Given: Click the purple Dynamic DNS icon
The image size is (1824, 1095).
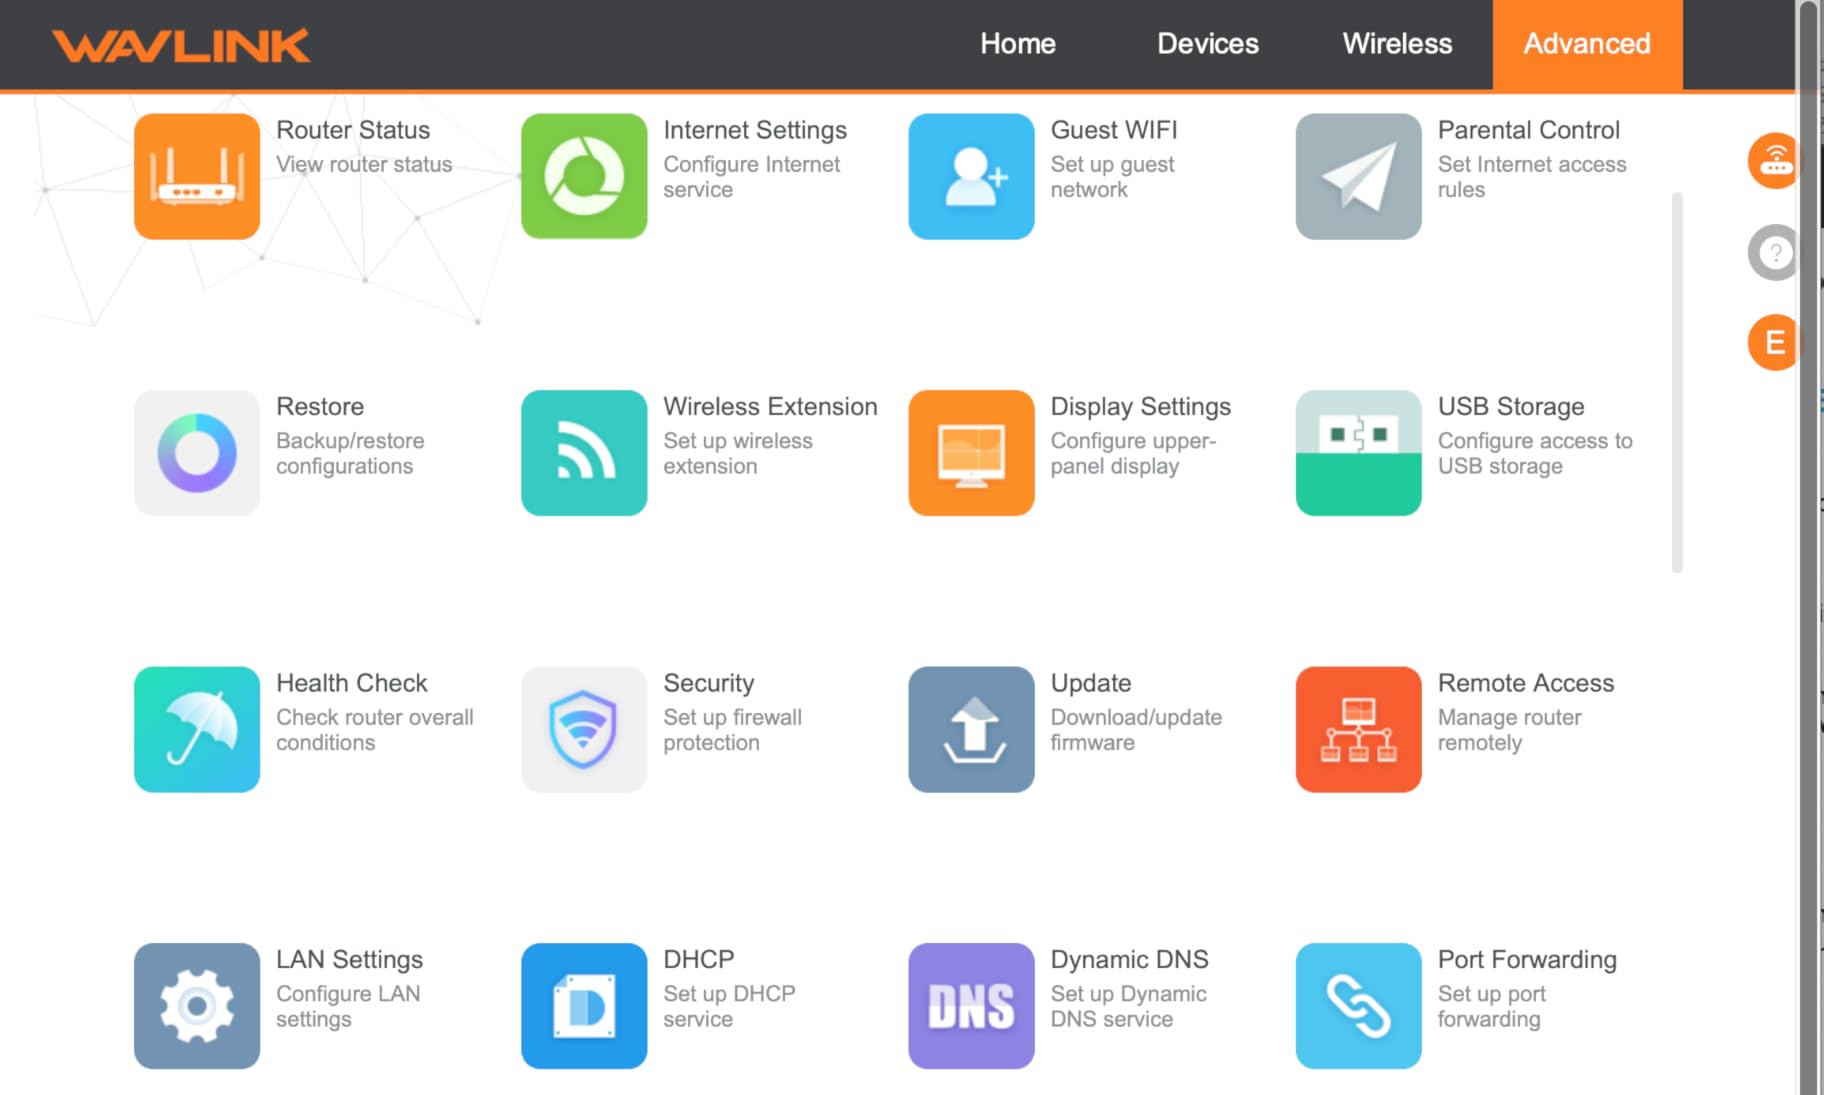Looking at the screenshot, I should tap(971, 1006).
